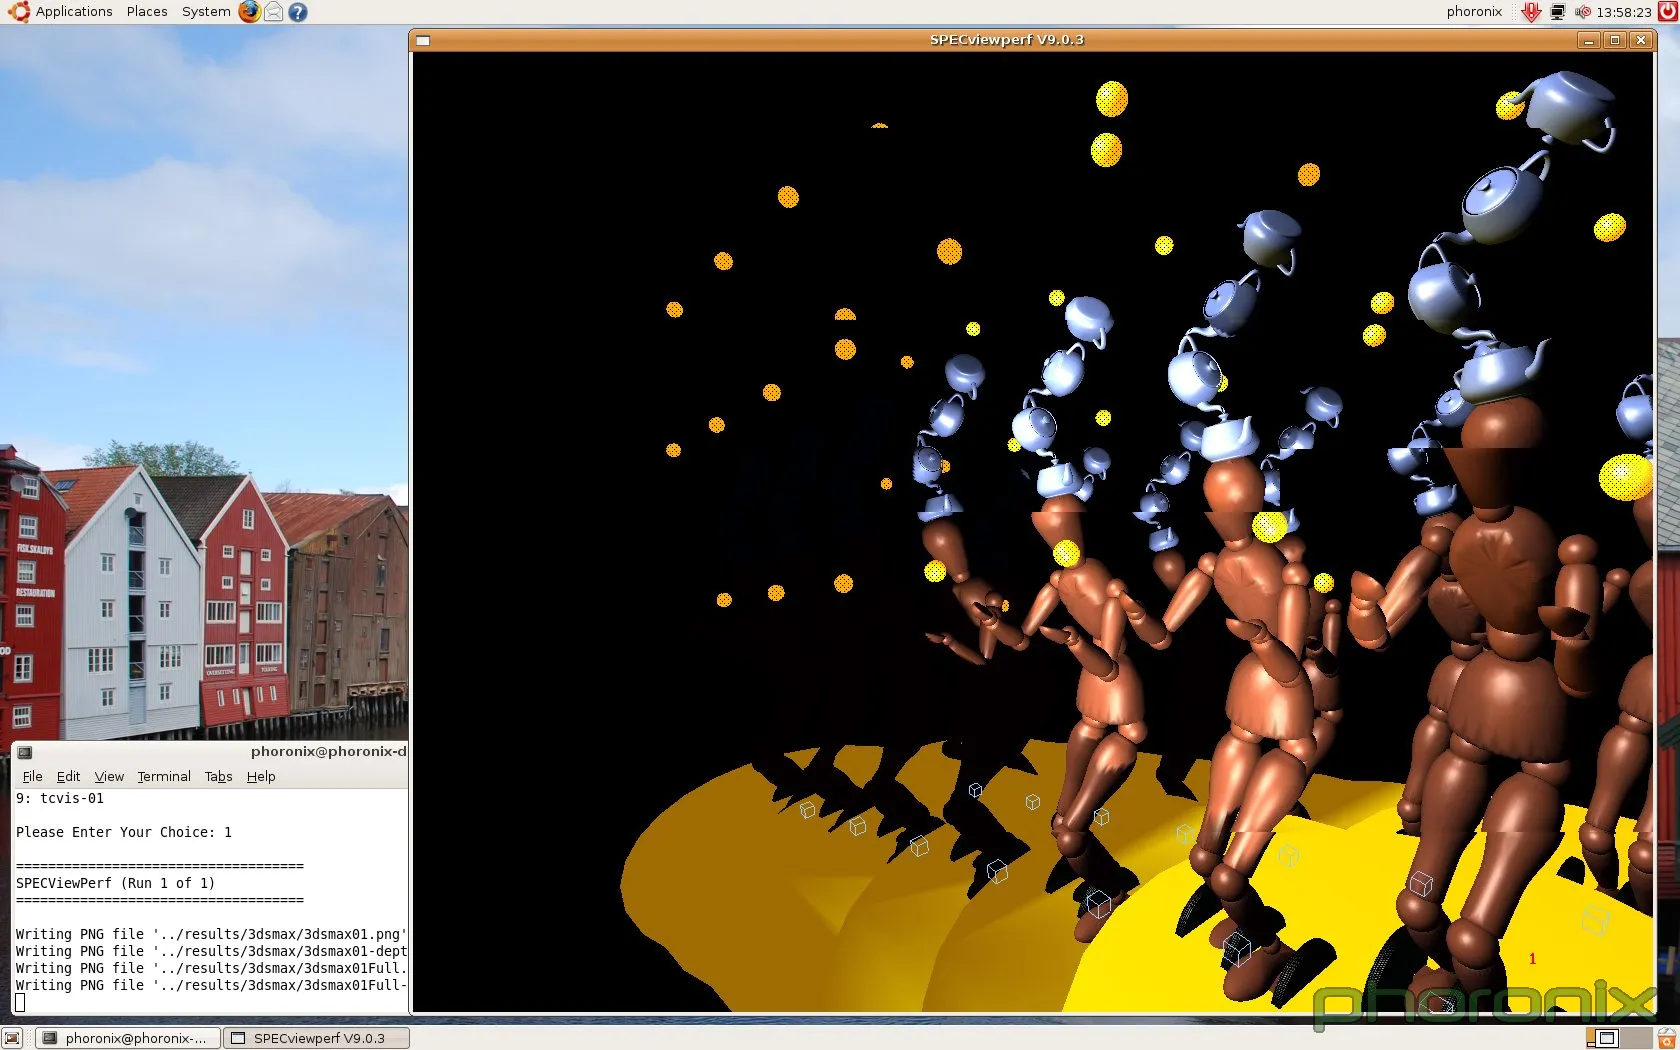This screenshot has height=1050, width=1680.
Task: Click the Show Desktop button in bottom panel
Action: [x=11, y=1038]
